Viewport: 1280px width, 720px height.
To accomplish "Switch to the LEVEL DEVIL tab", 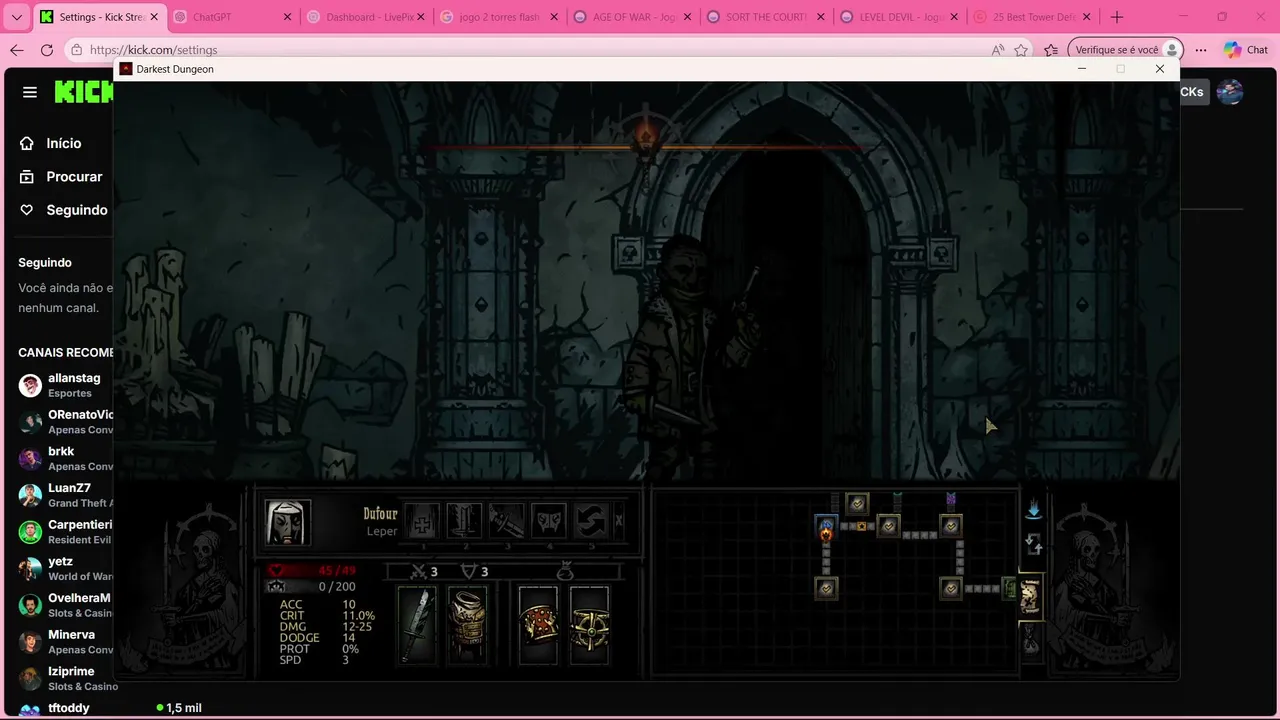I will point(898,17).
